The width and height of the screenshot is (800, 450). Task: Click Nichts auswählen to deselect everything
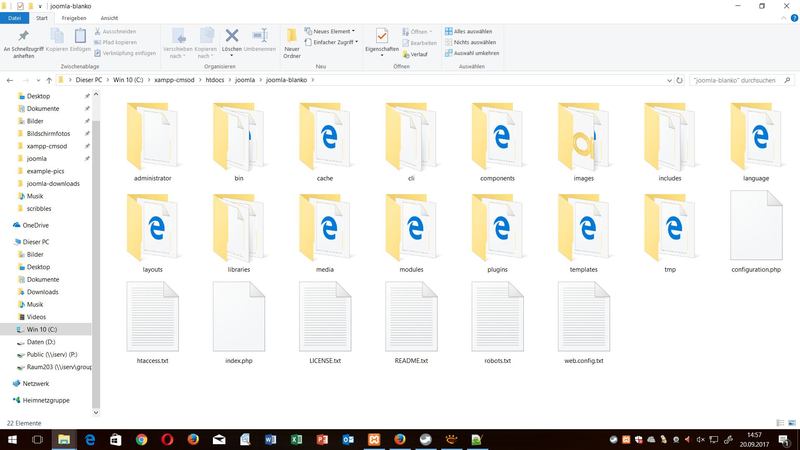pos(474,42)
